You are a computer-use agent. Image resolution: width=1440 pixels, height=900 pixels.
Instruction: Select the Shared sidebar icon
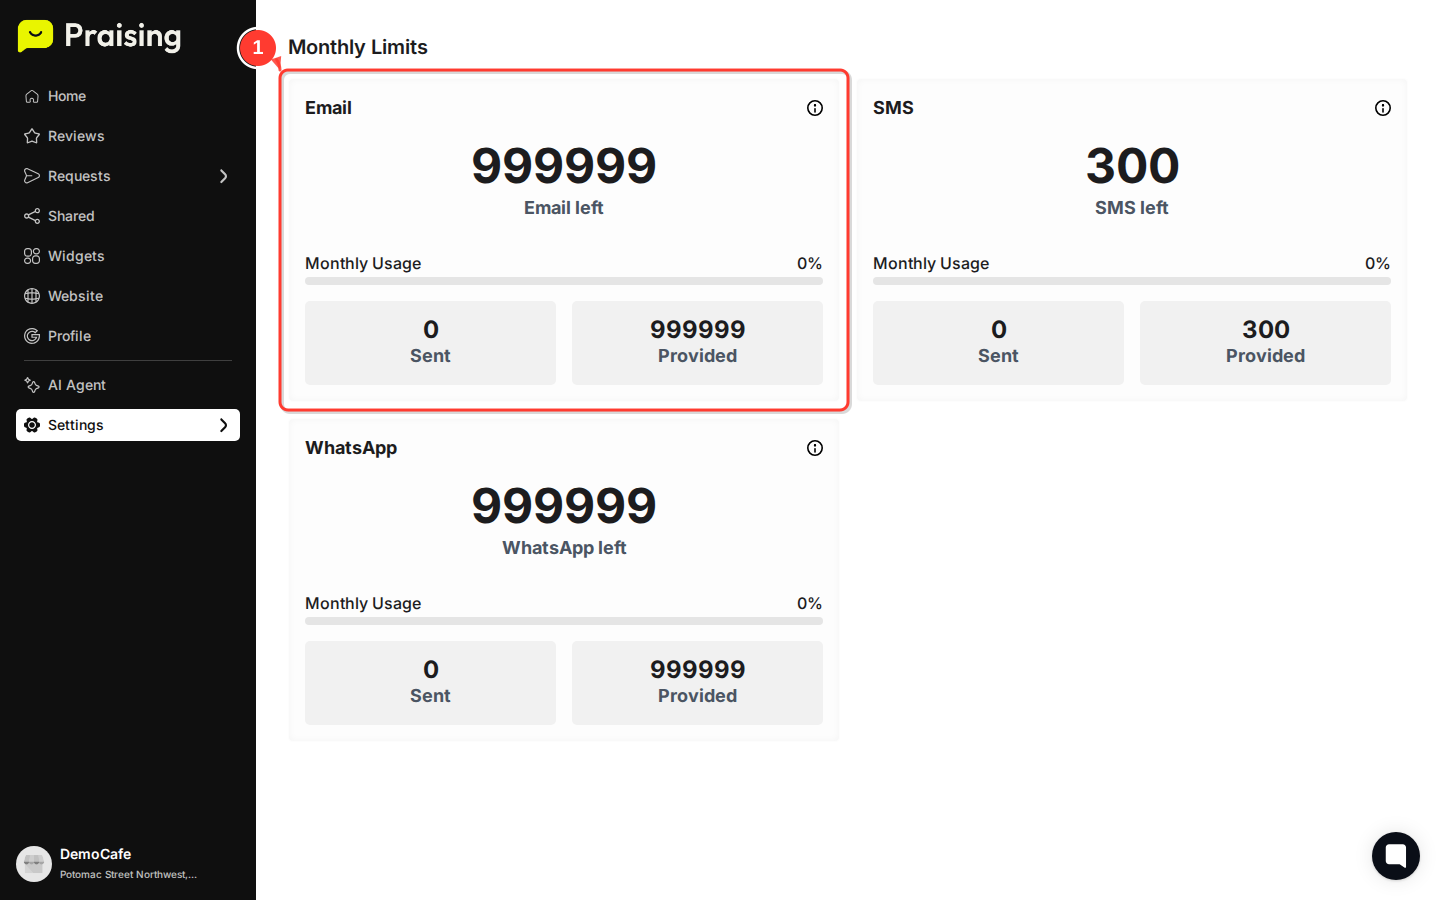click(33, 216)
